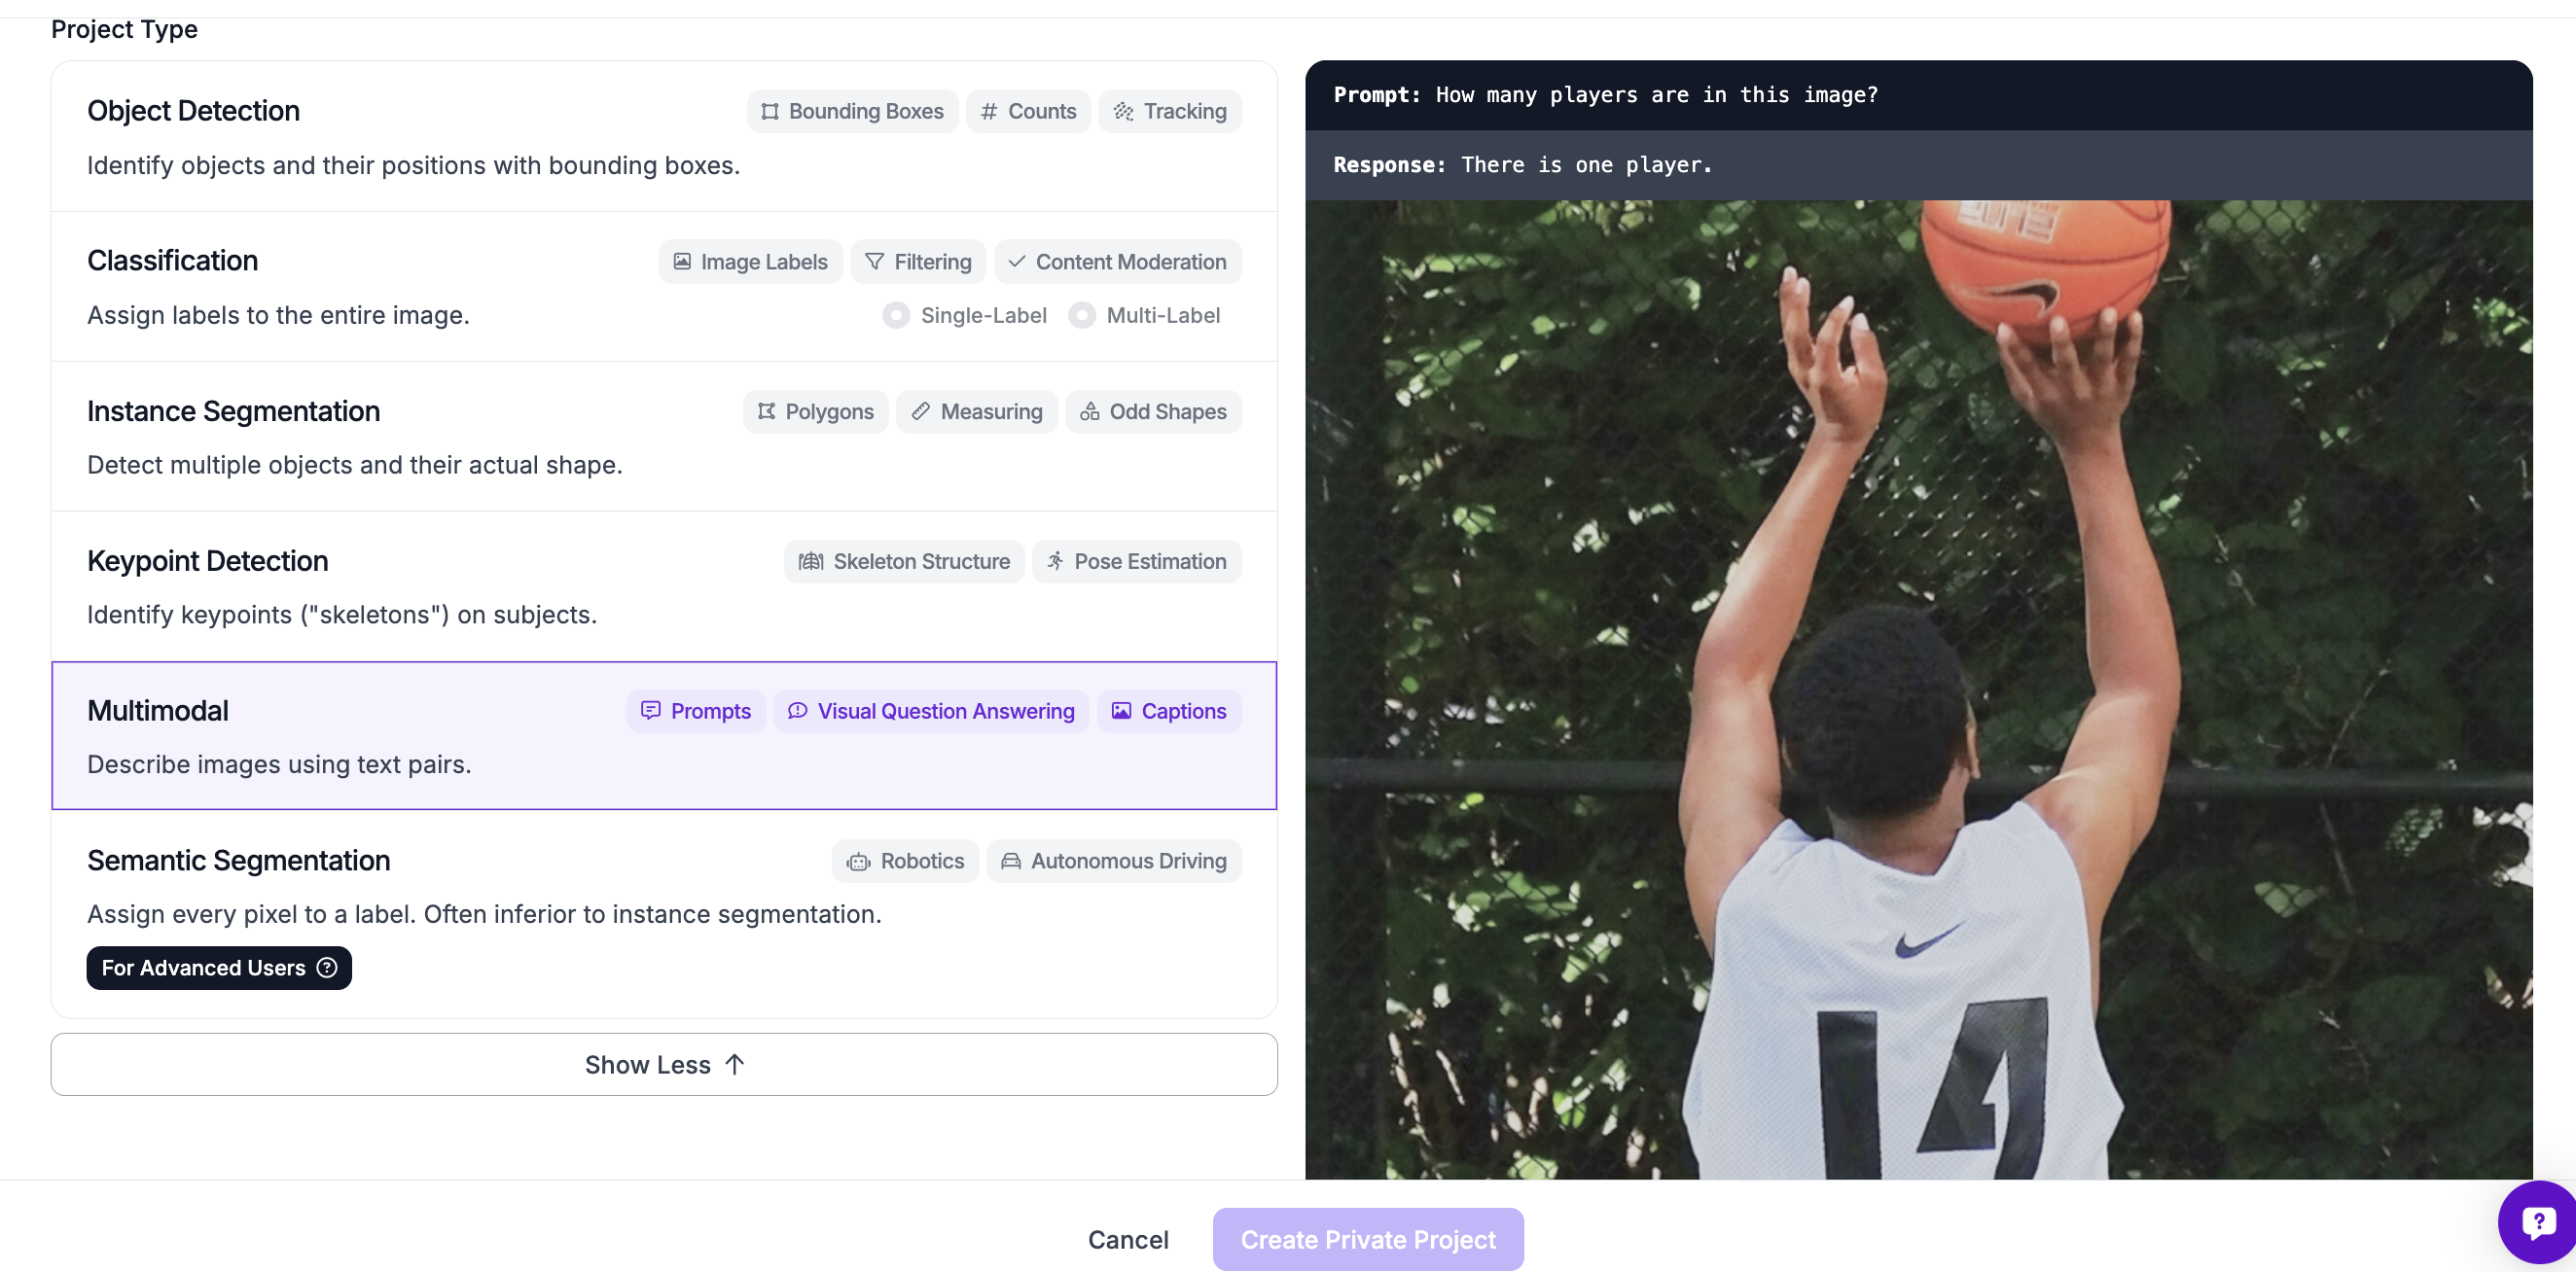The image size is (2576, 1272).
Task: Click the Pose Estimation tag
Action: coord(1136,561)
